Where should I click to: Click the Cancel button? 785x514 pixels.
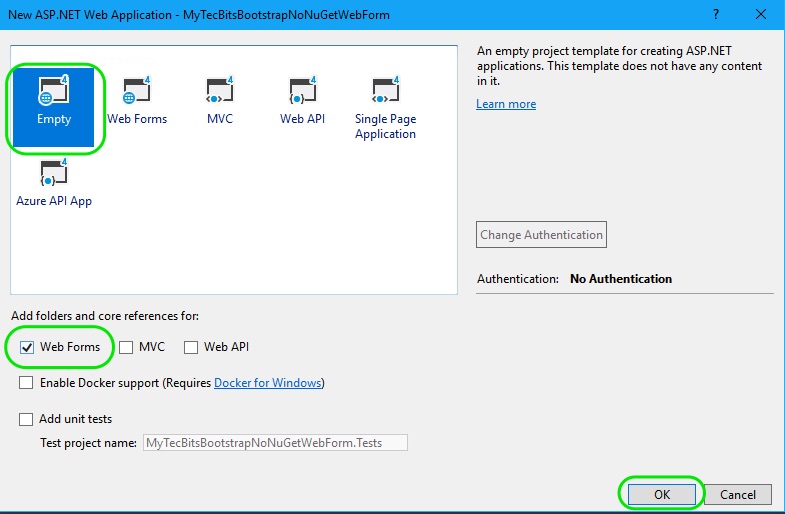tap(738, 494)
